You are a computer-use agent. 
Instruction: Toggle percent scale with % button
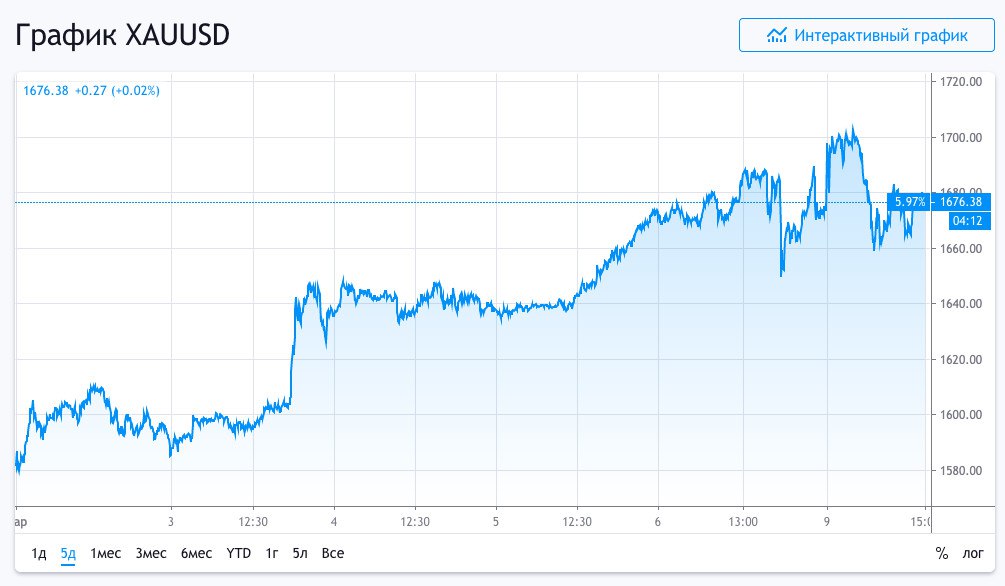point(941,553)
